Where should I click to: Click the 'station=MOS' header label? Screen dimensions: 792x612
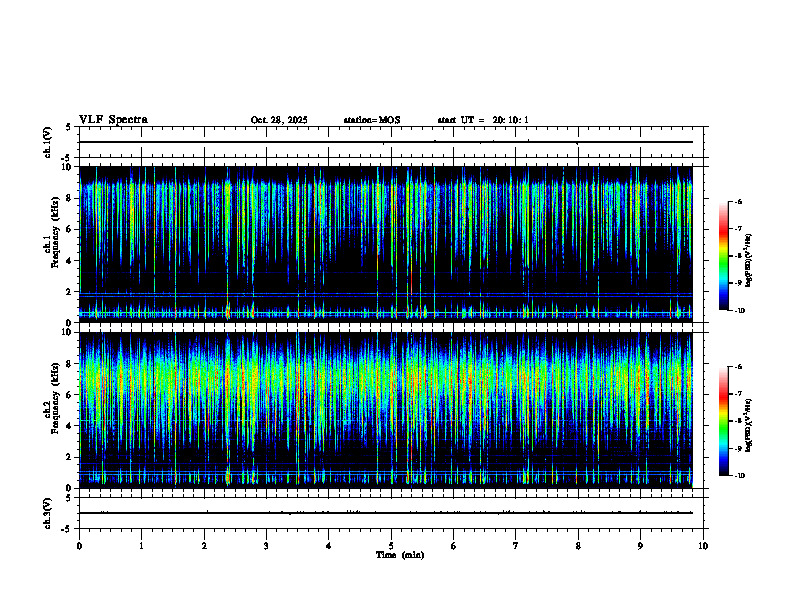tap(372, 120)
